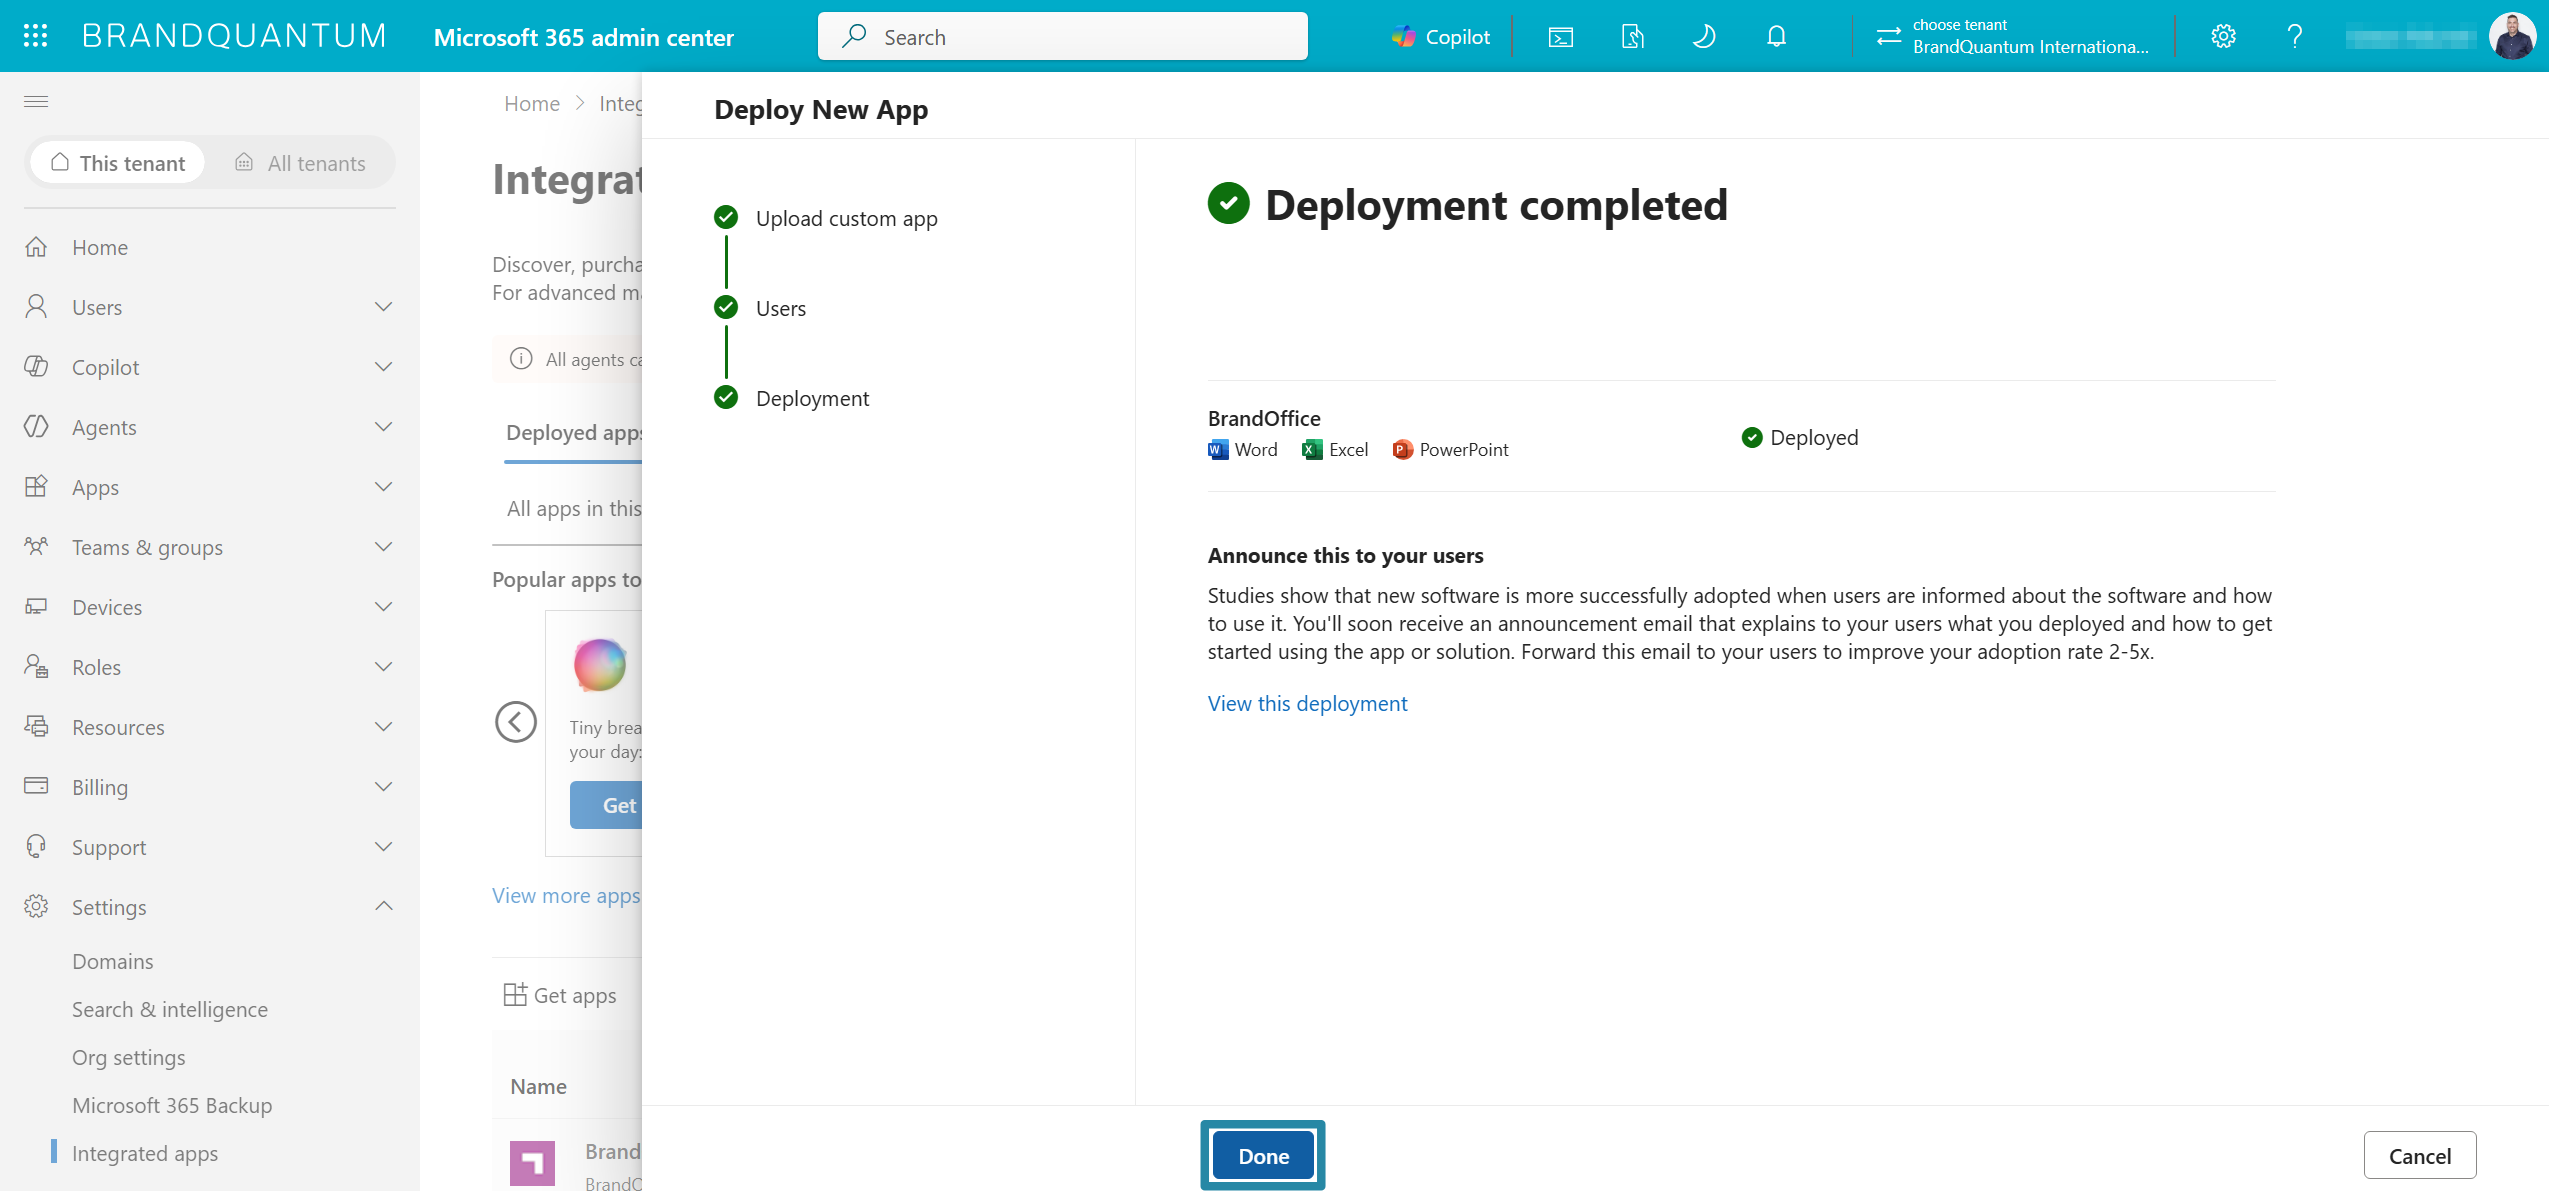Open Search & intelligence settings

[x=170, y=1009]
